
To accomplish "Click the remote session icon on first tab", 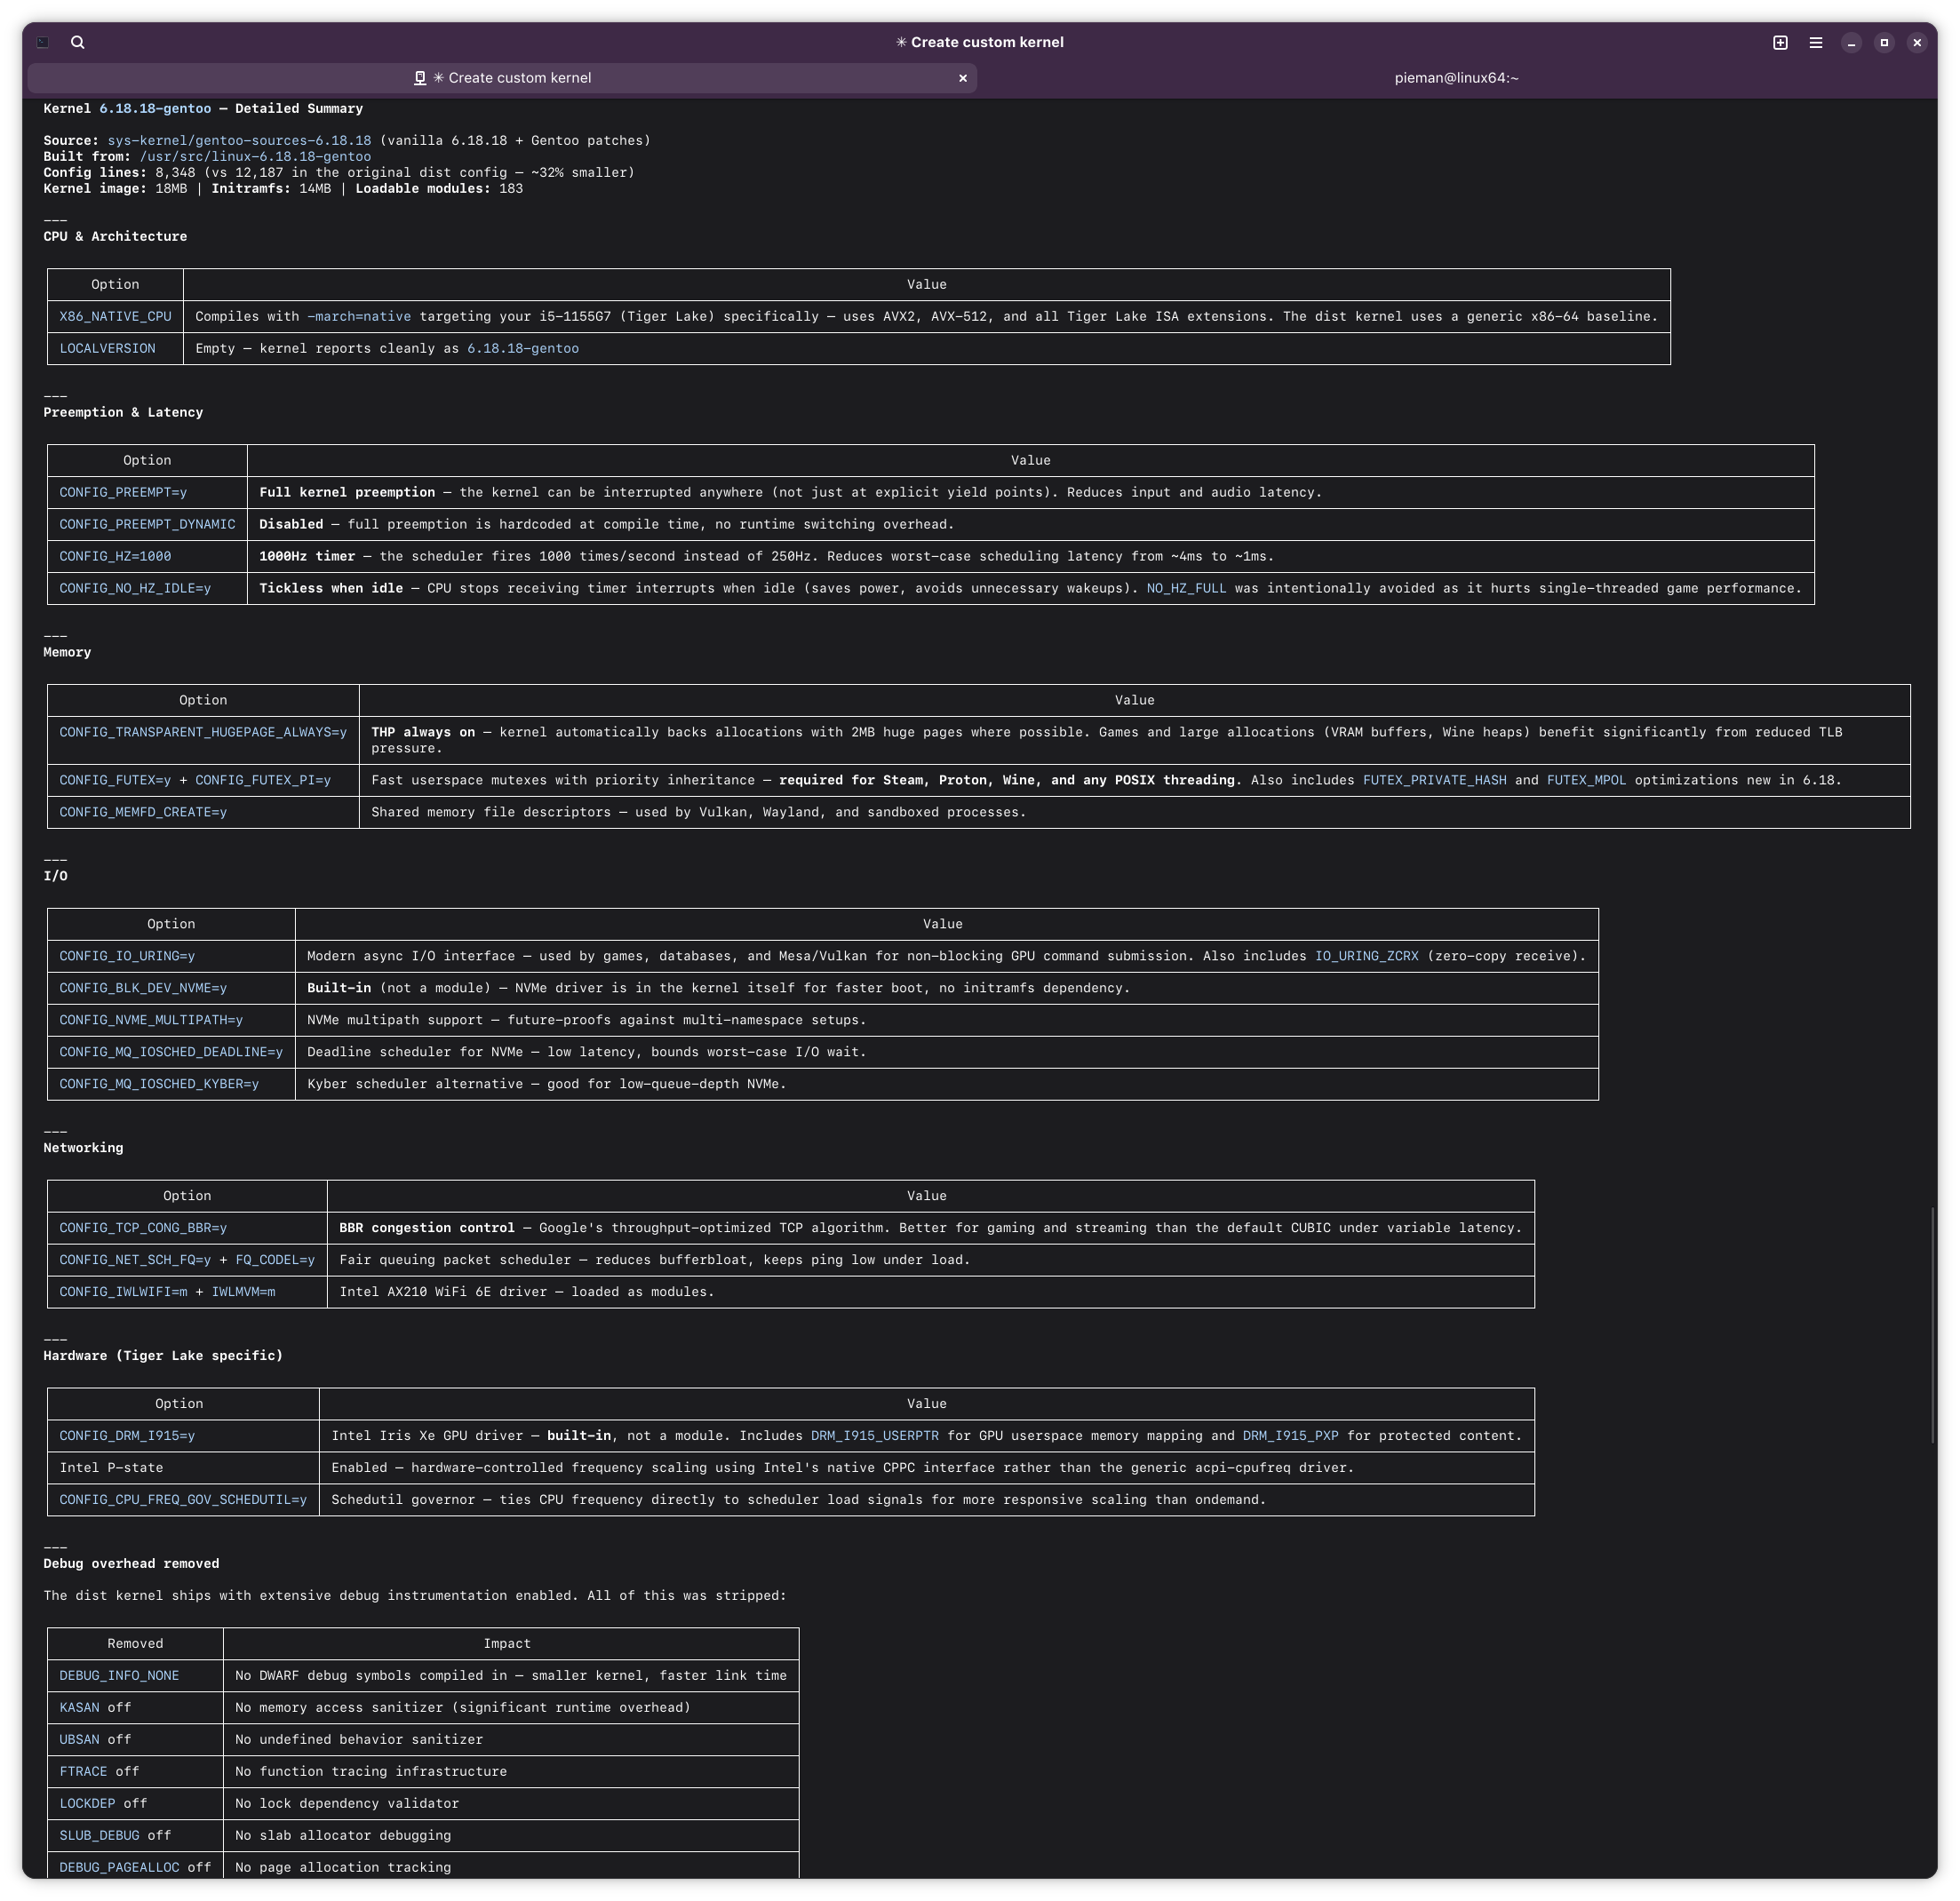I will tap(420, 78).
